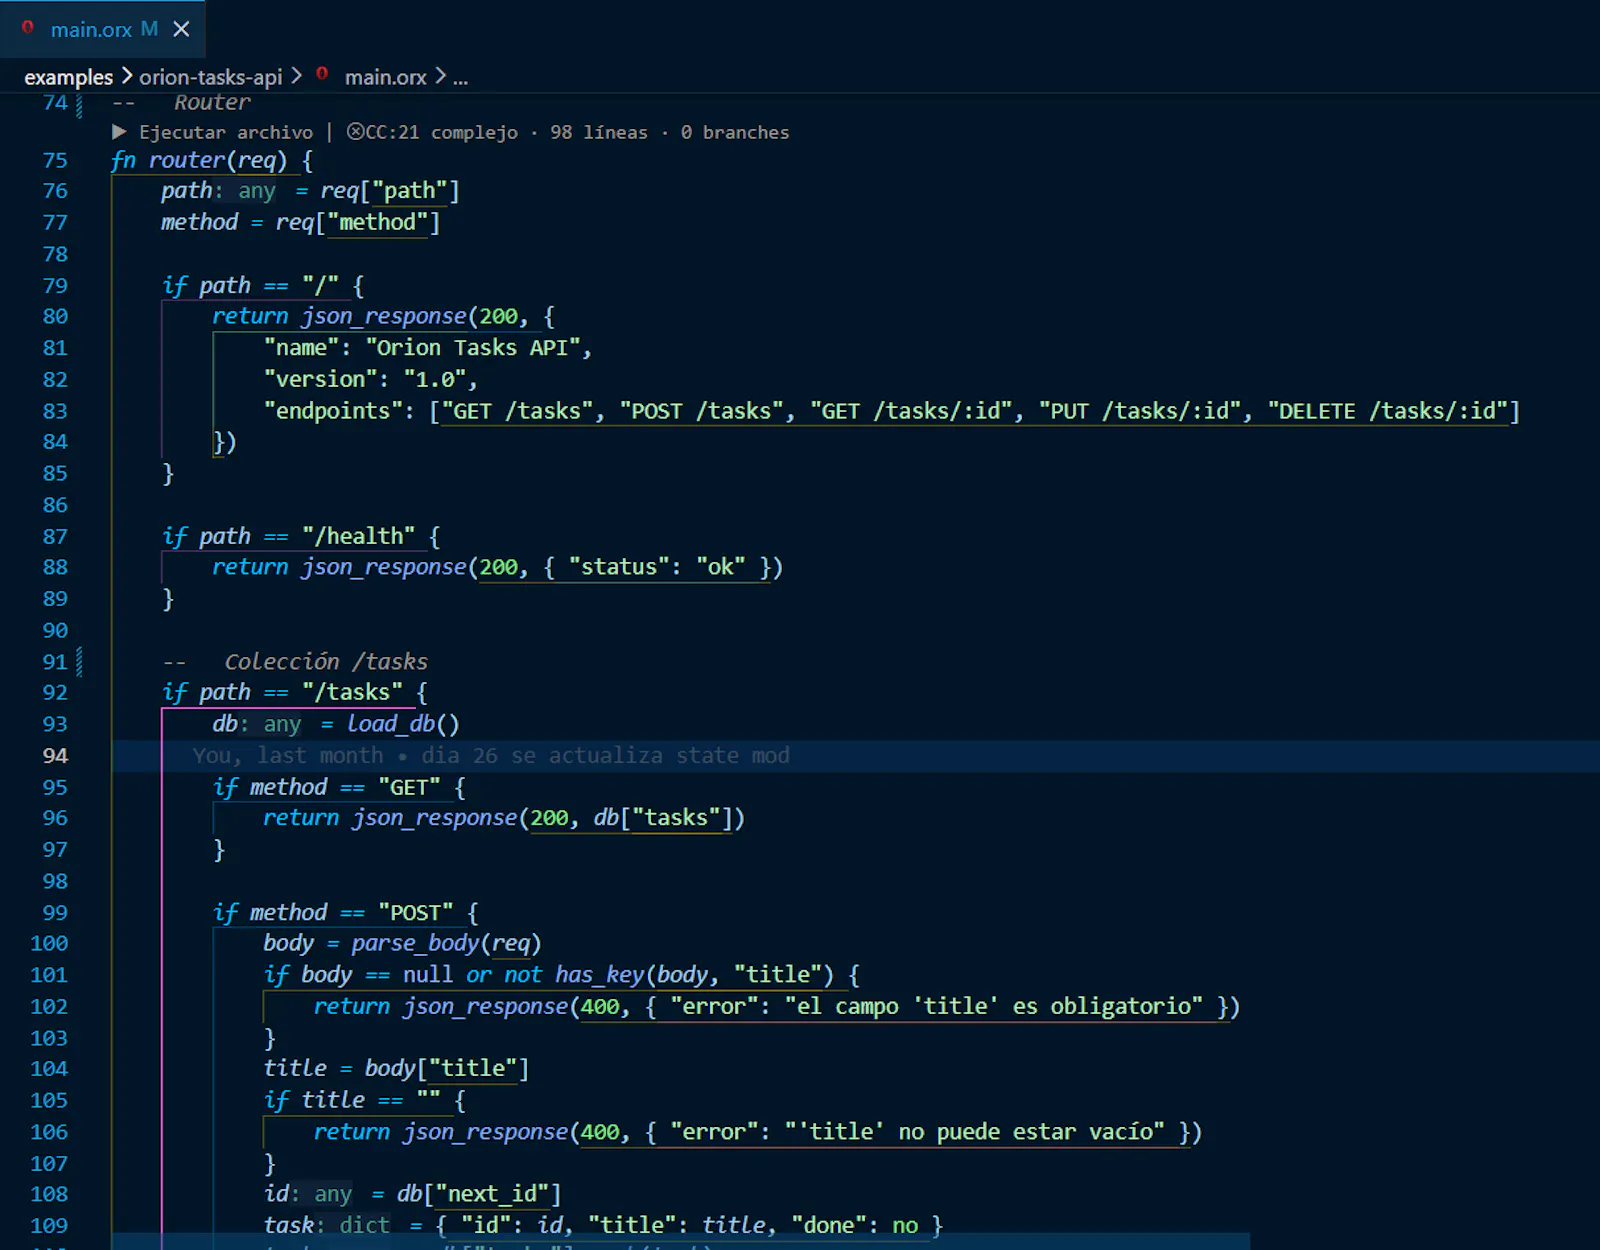The image size is (1600, 1250).
Task: Click the "Orion Tasks API" string
Action: 472,347
